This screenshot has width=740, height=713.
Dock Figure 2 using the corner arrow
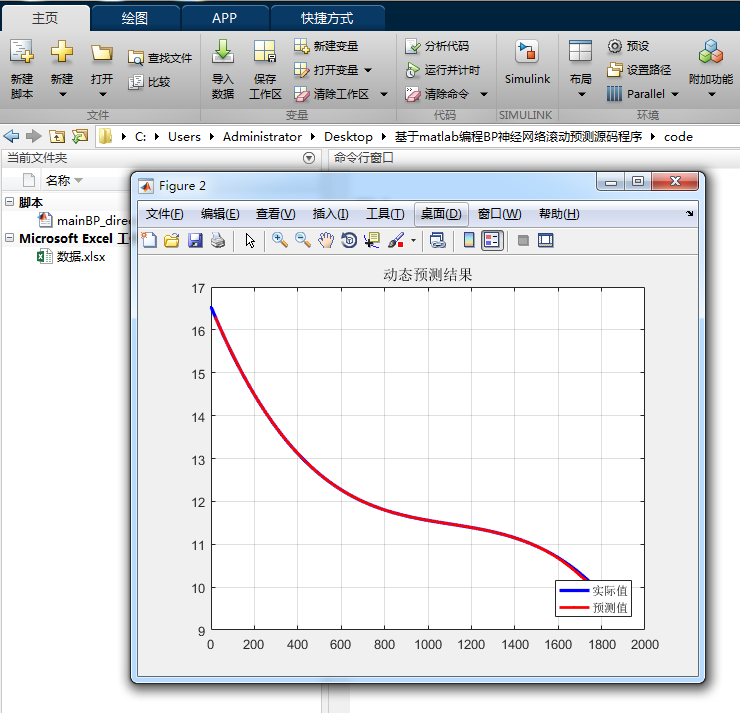[690, 213]
